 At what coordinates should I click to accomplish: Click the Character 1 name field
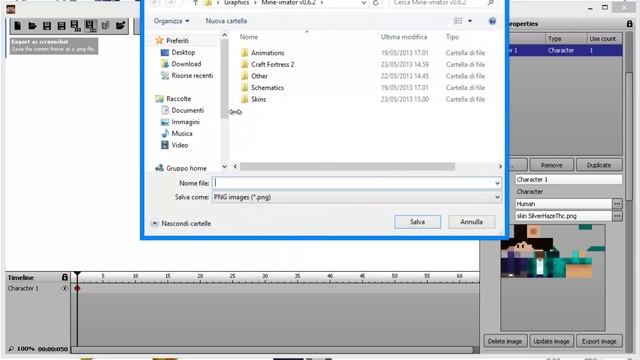(x=569, y=179)
